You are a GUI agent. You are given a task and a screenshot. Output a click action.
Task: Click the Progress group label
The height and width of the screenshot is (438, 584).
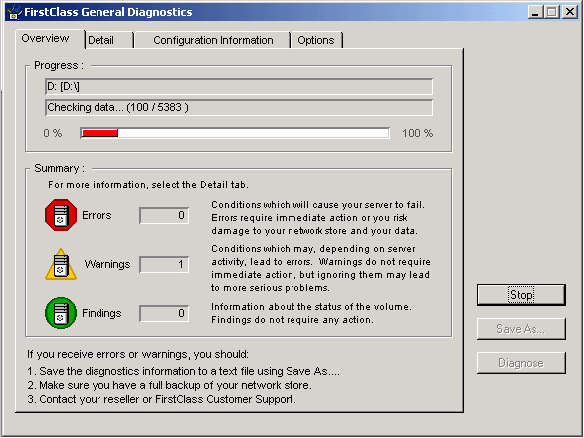coord(59,66)
